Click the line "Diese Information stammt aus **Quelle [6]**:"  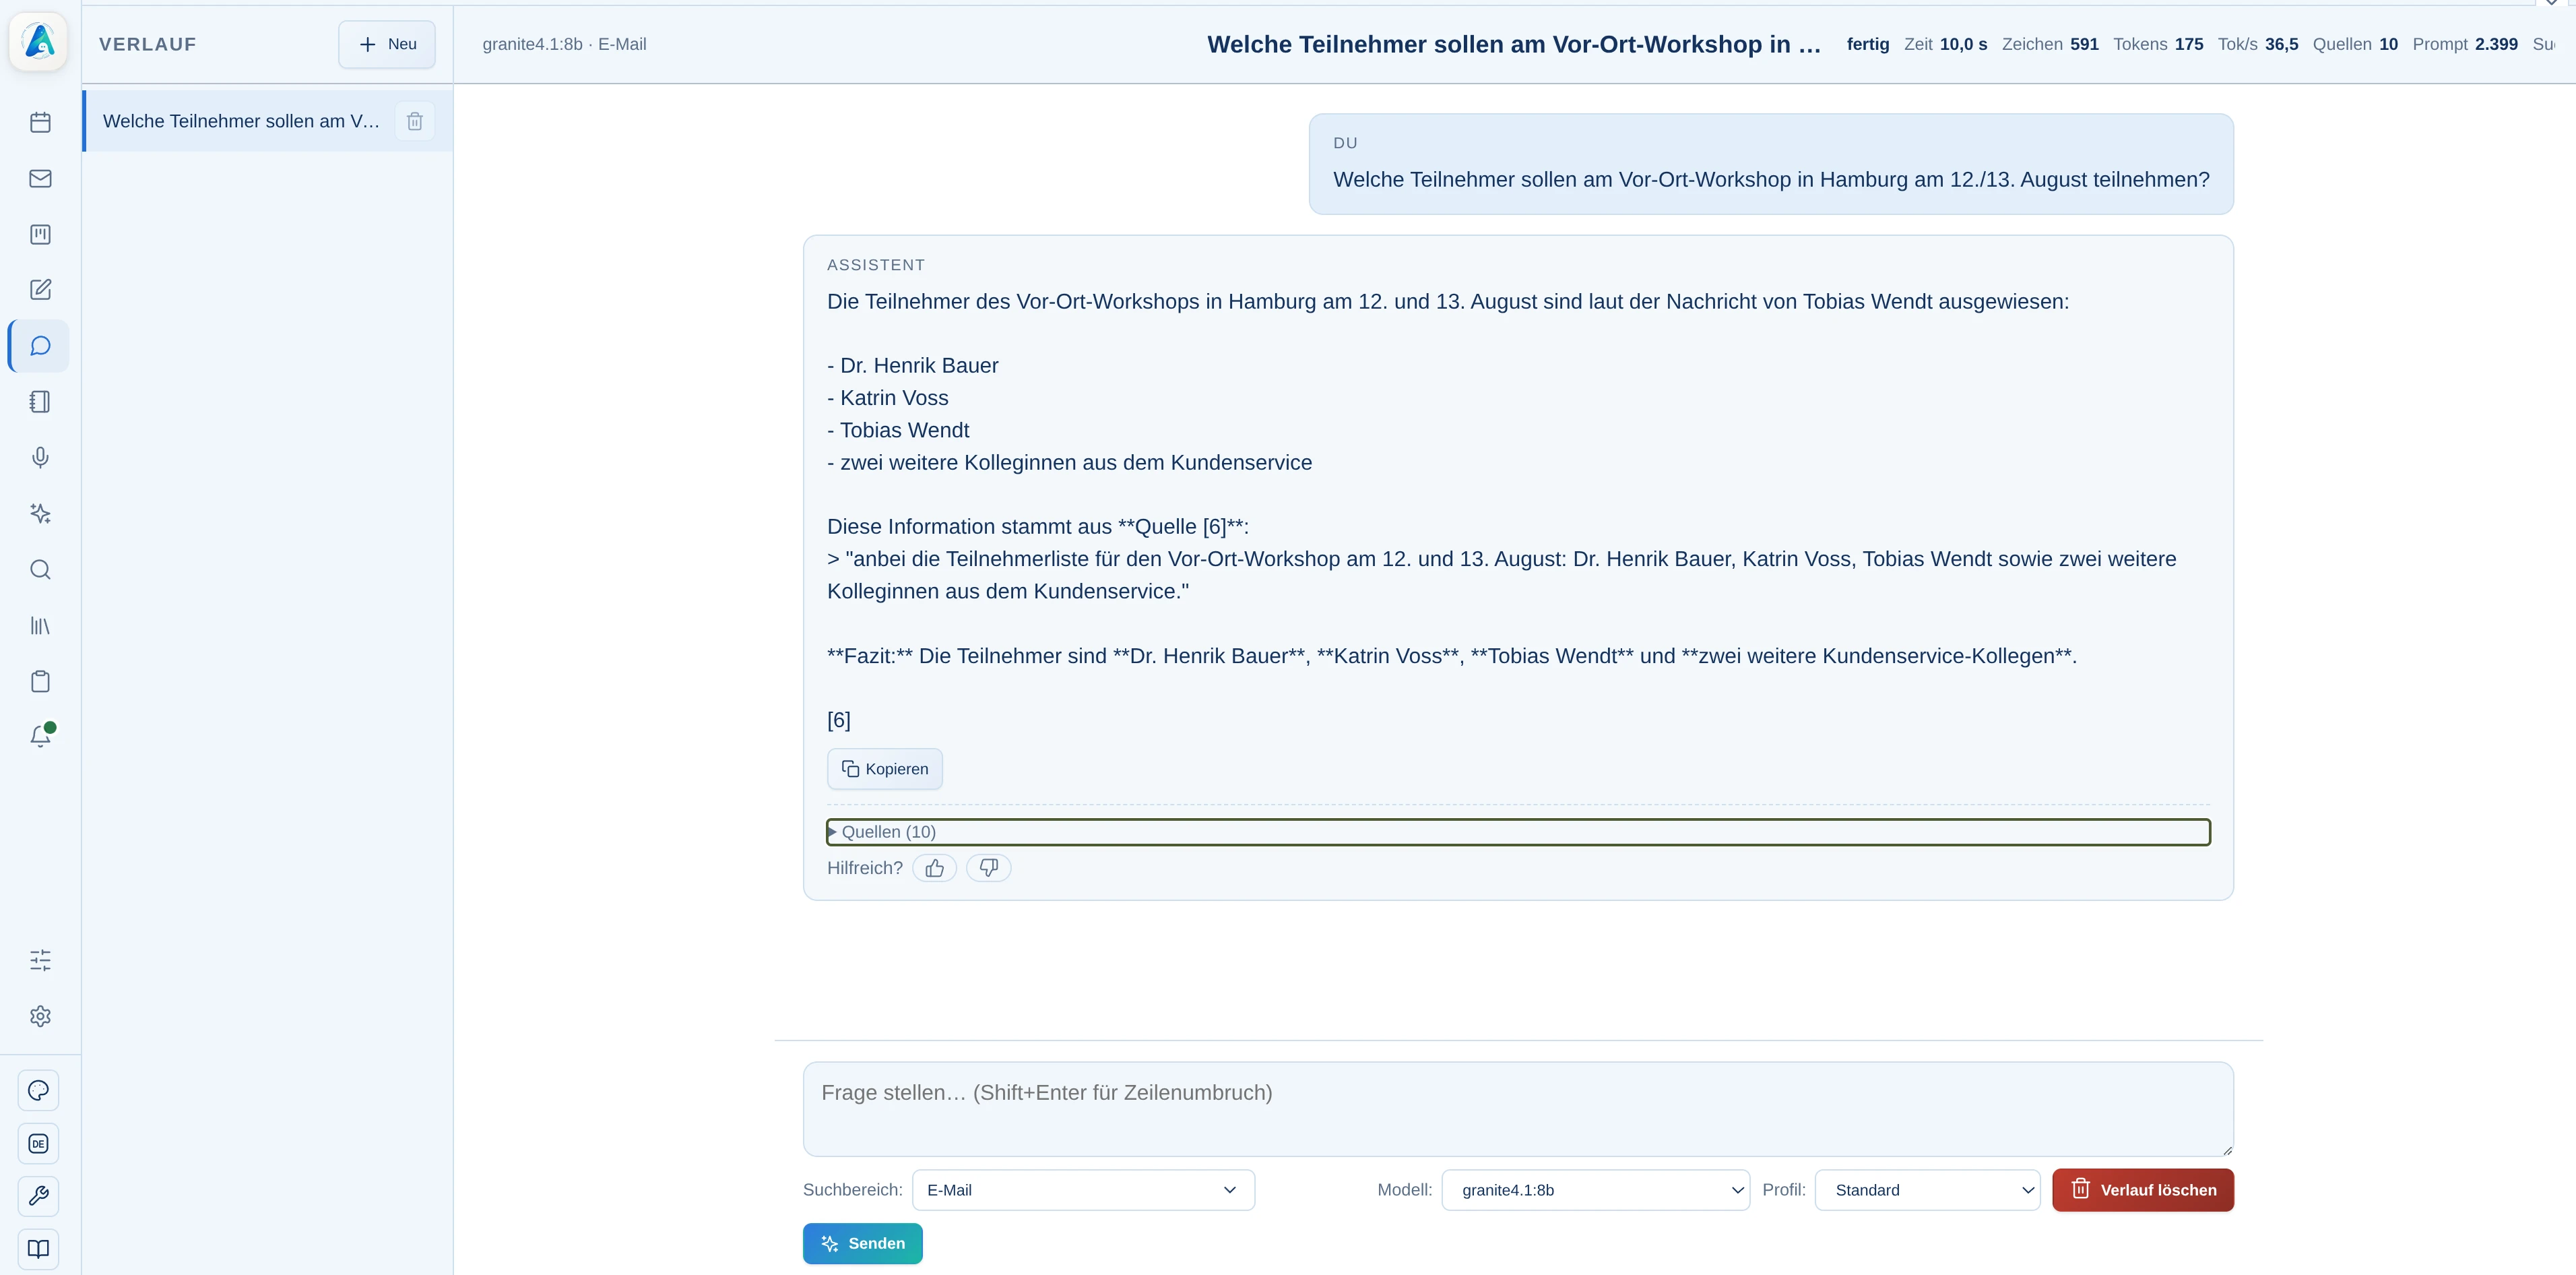coord(1038,527)
